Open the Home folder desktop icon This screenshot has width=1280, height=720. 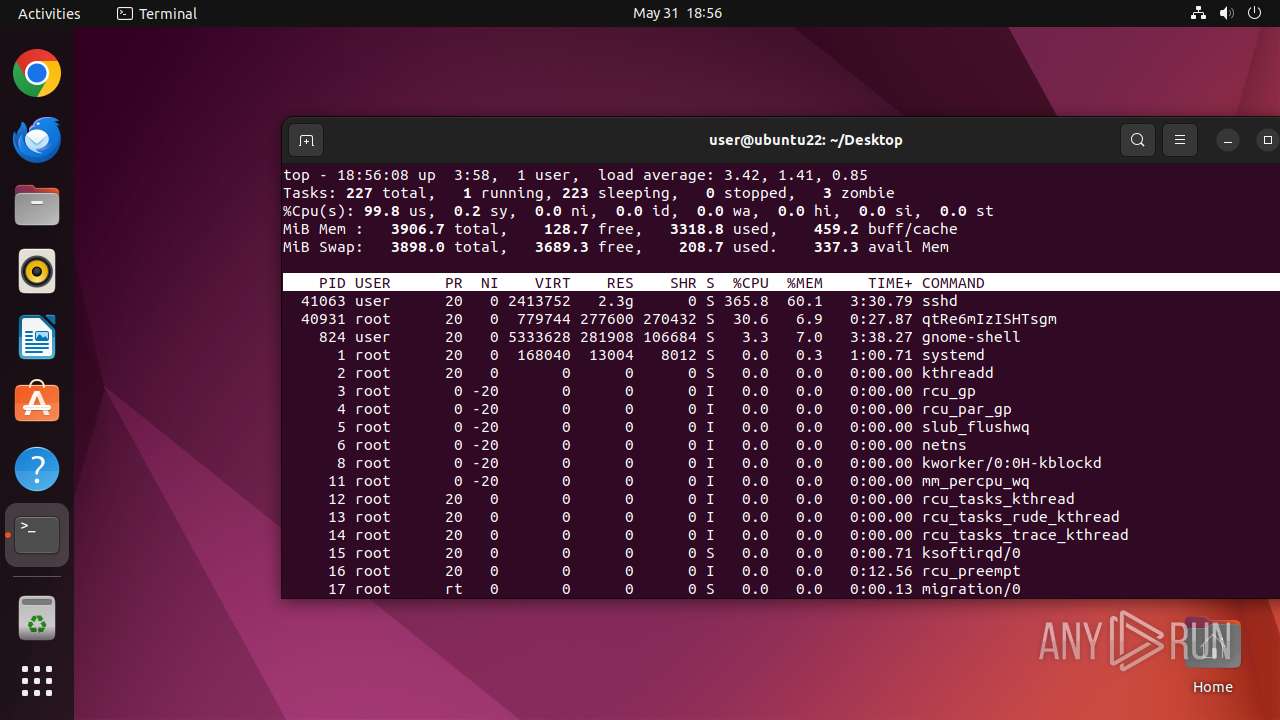click(x=1212, y=657)
